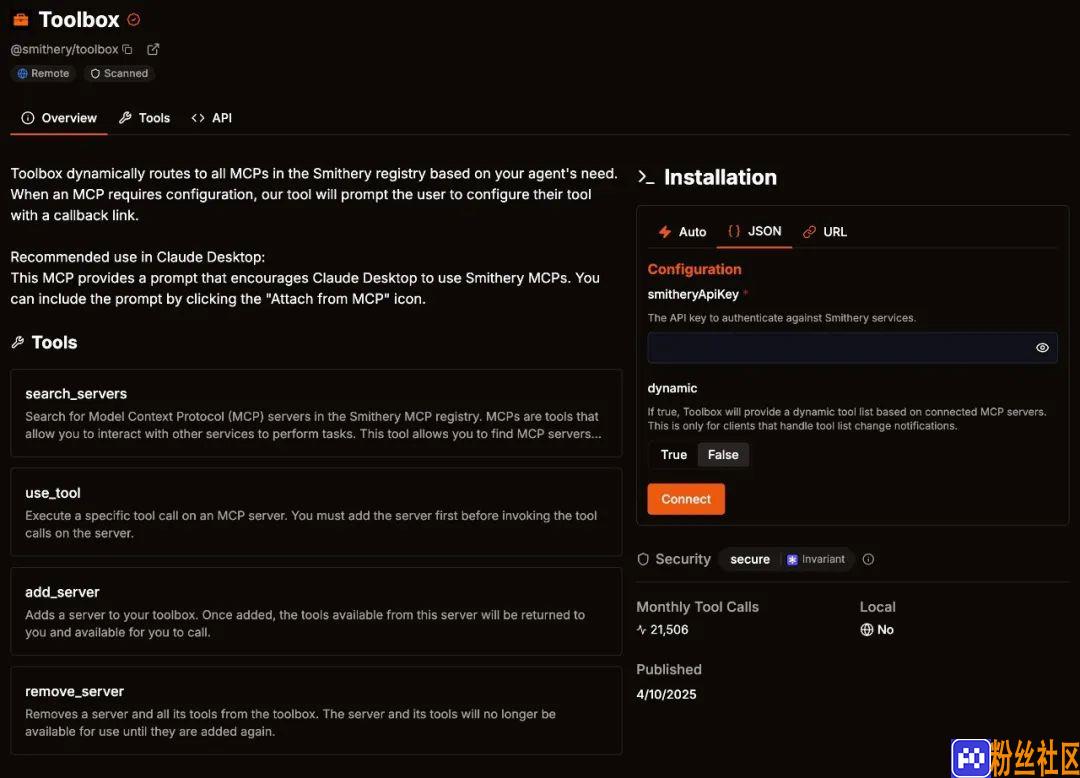Open the remove_server tool card
1080x778 pixels.
tap(316, 711)
